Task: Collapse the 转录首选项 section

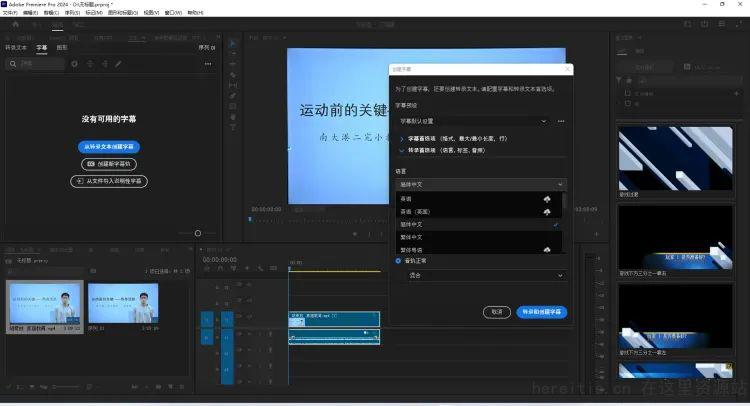Action: (401, 150)
